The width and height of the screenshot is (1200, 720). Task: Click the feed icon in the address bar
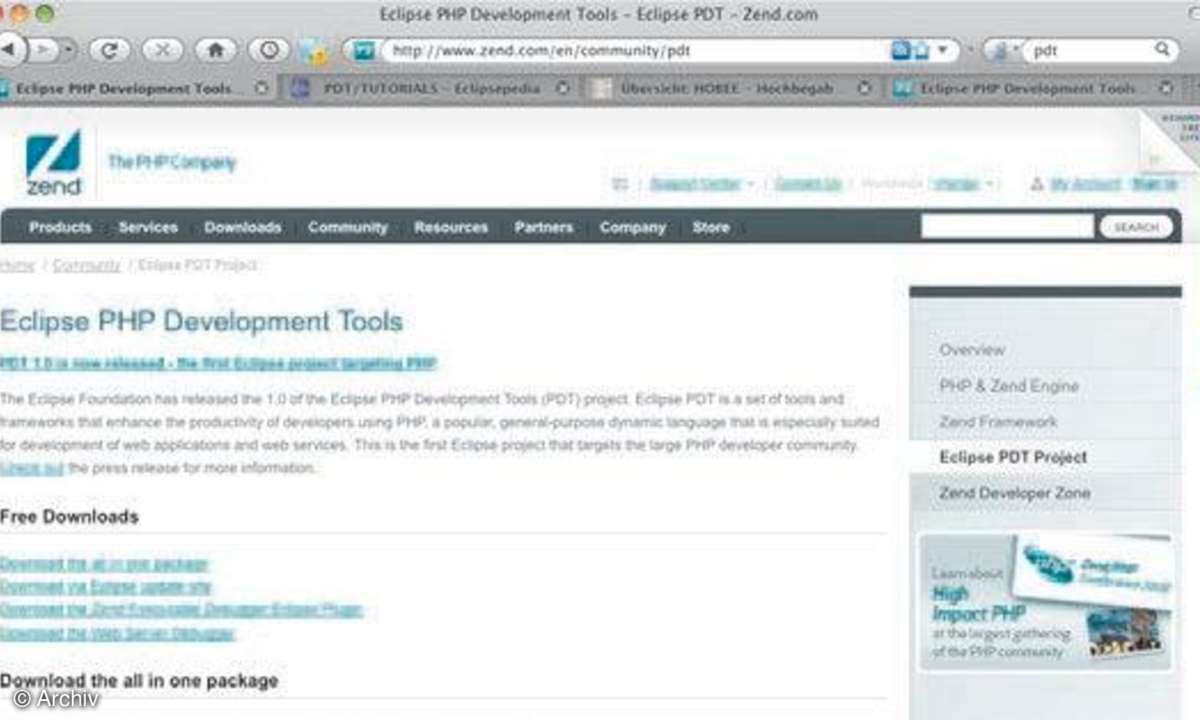900,49
